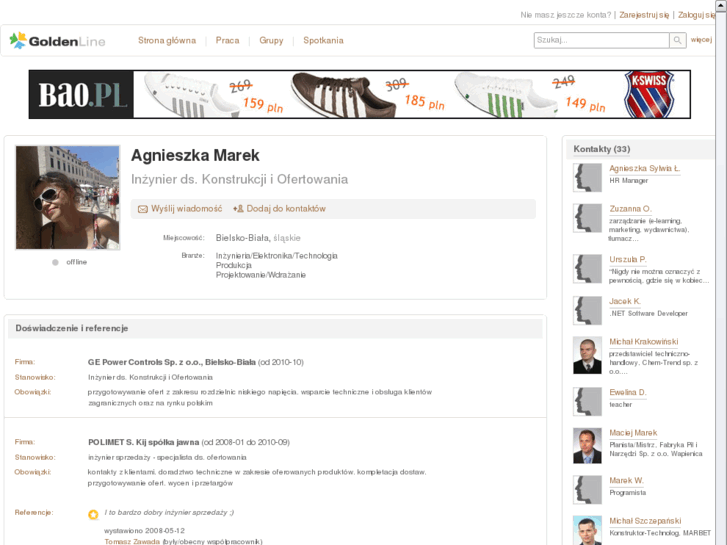The width and height of the screenshot is (727, 545).
Task: Open Zuzanna O. contact link
Action: click(x=630, y=209)
